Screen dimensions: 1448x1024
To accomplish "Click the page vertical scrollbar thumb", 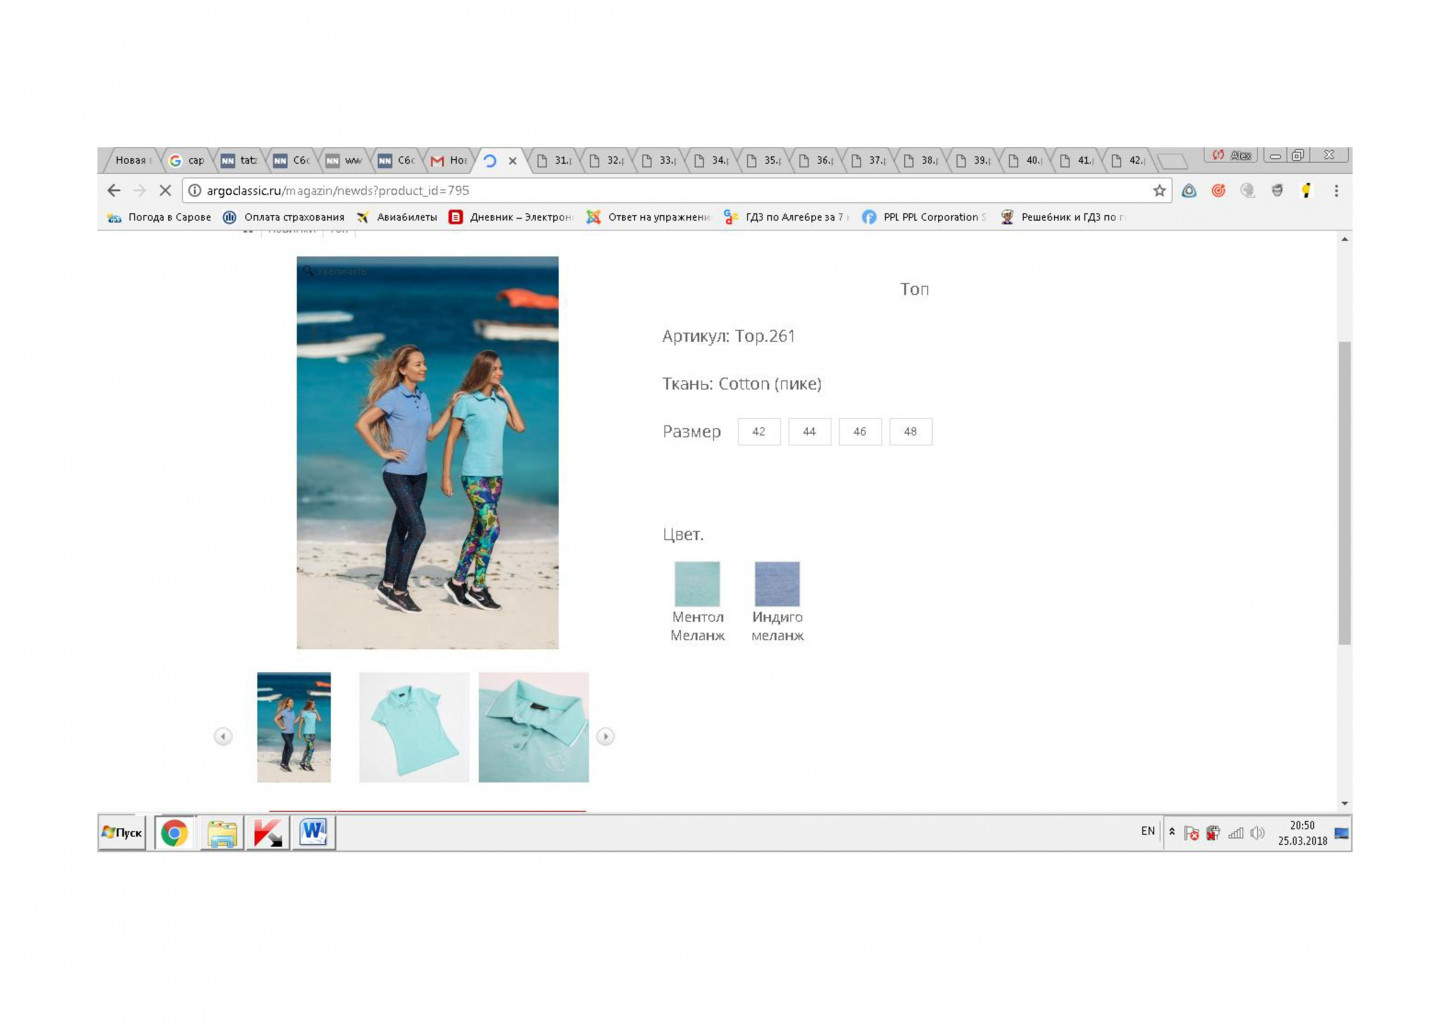I will tap(1344, 493).
